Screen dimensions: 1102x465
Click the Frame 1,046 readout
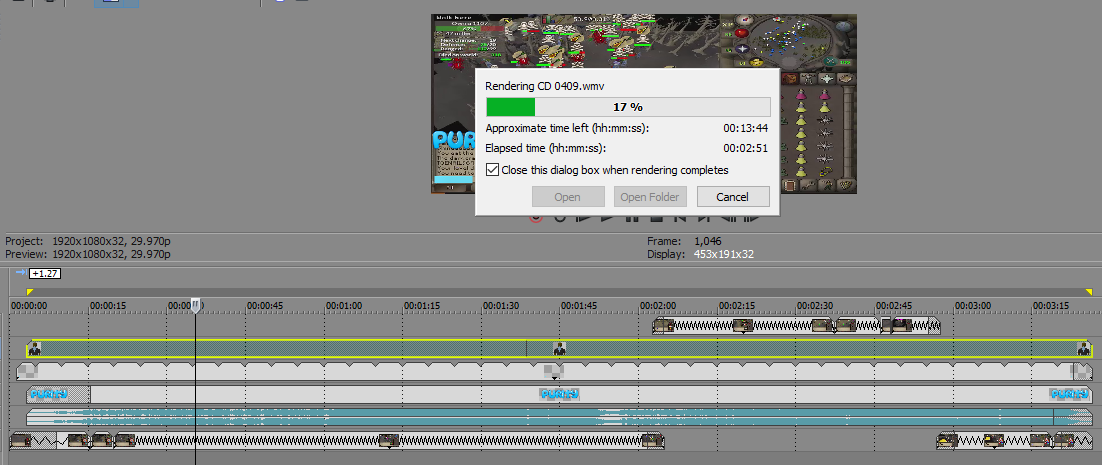pyautogui.click(x=685, y=241)
